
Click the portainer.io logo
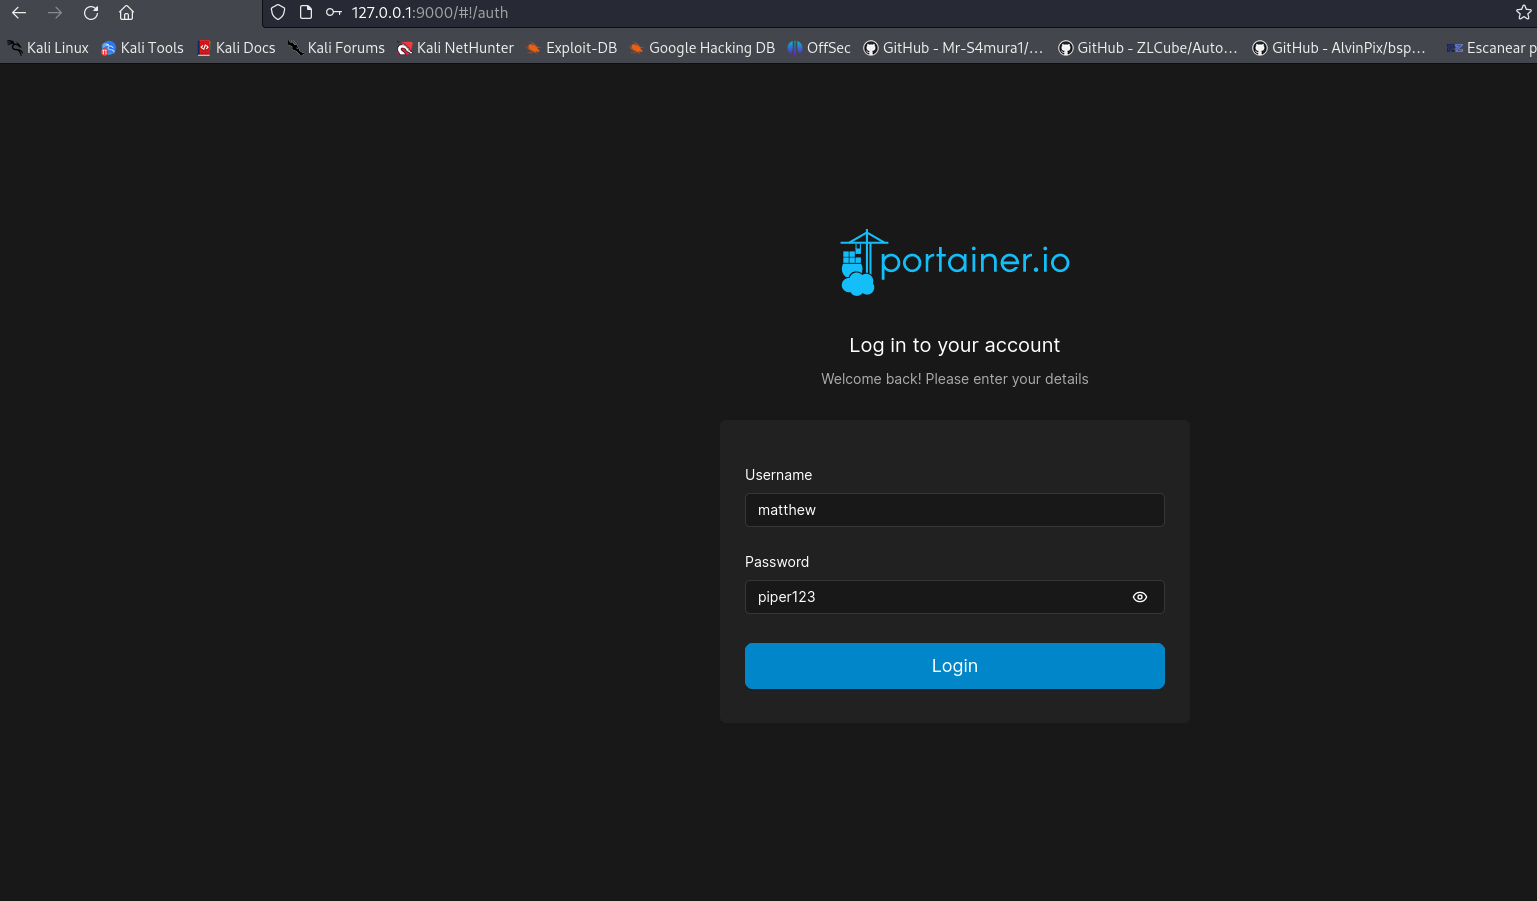[955, 263]
